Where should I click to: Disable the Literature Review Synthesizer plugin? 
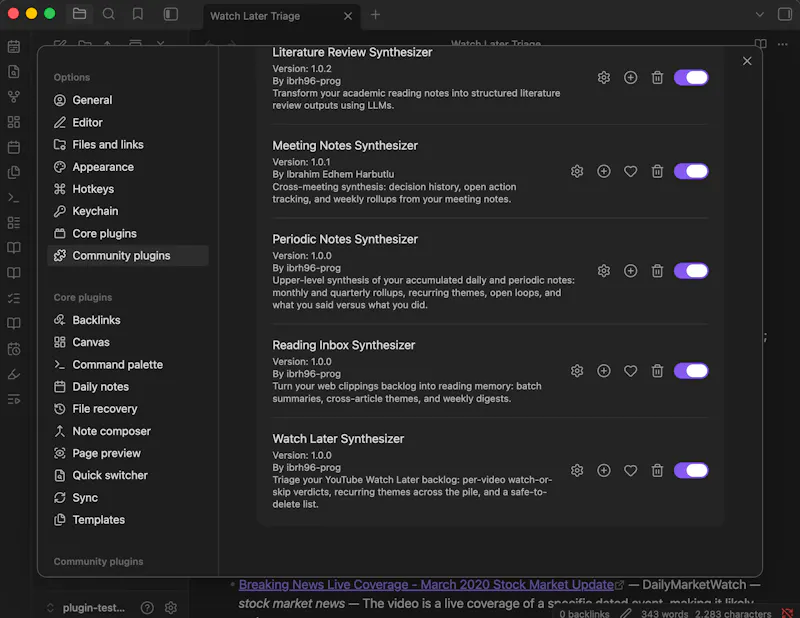[691, 78]
